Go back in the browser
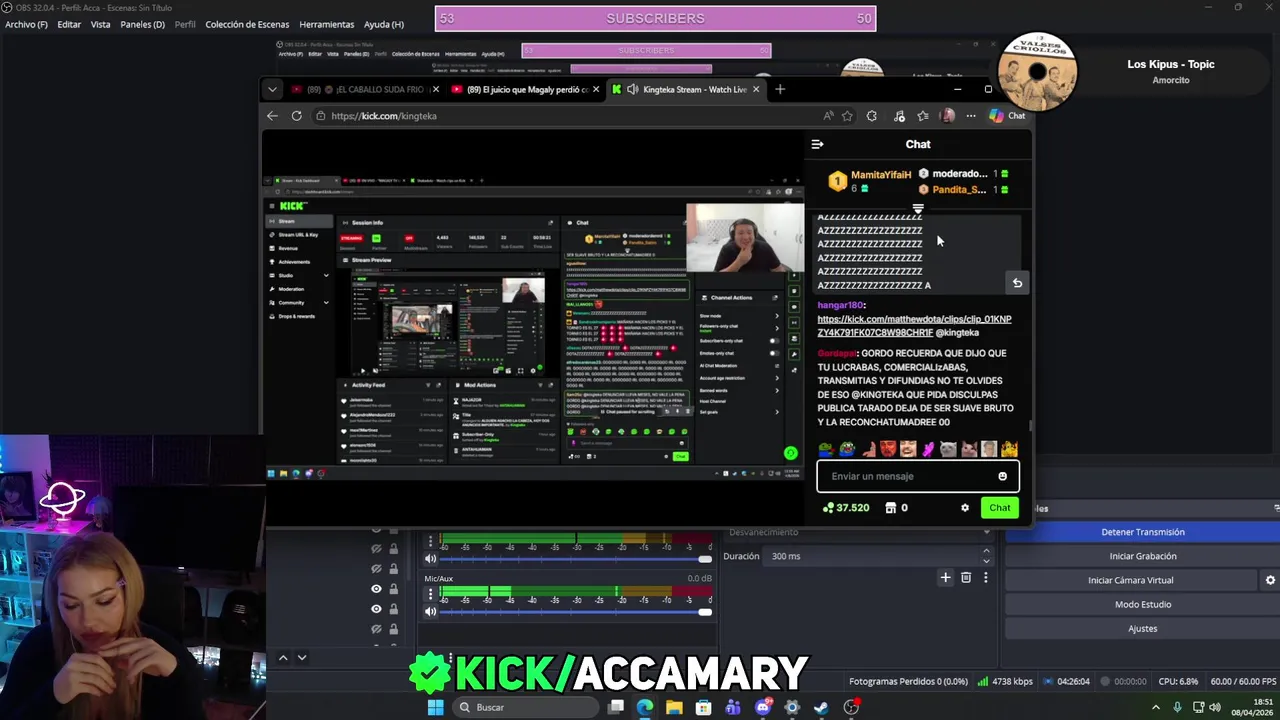The width and height of the screenshot is (1280, 720). click(272, 116)
